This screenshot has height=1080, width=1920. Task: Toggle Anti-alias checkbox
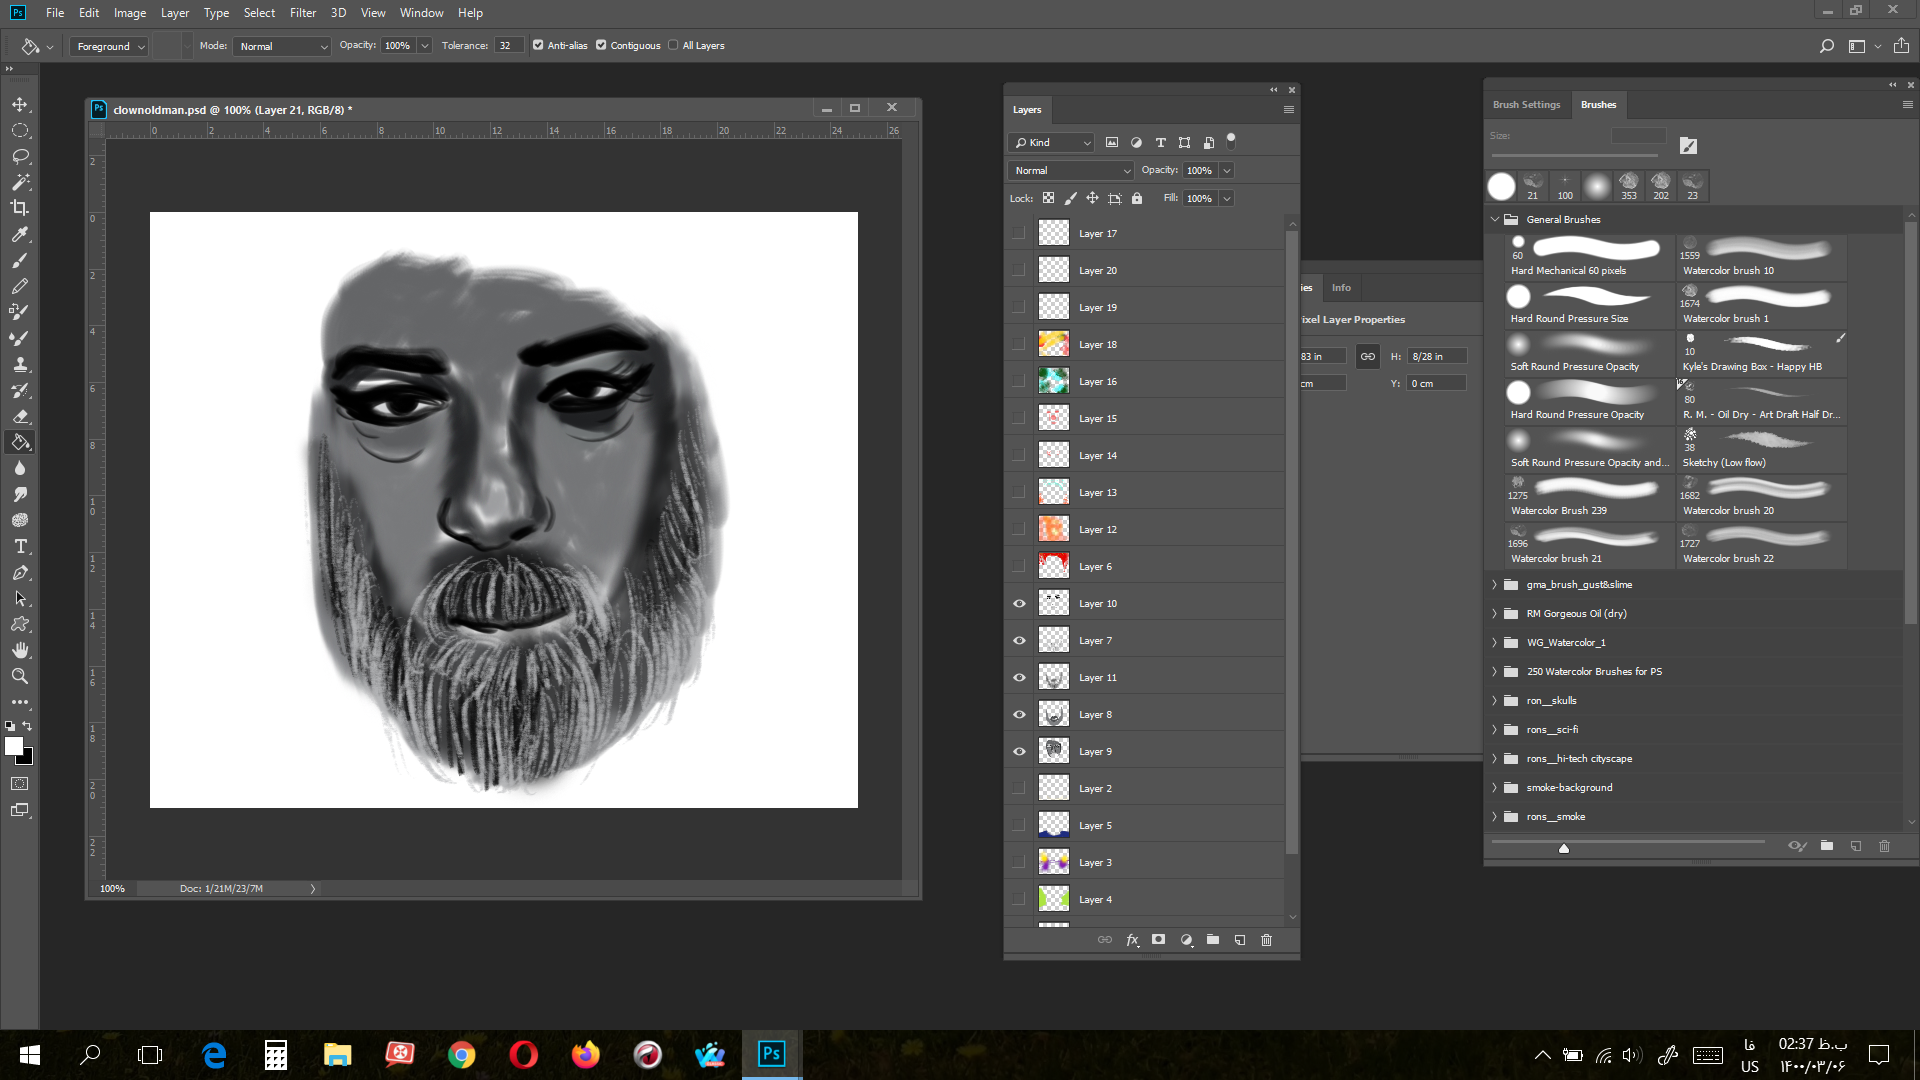coord(538,45)
